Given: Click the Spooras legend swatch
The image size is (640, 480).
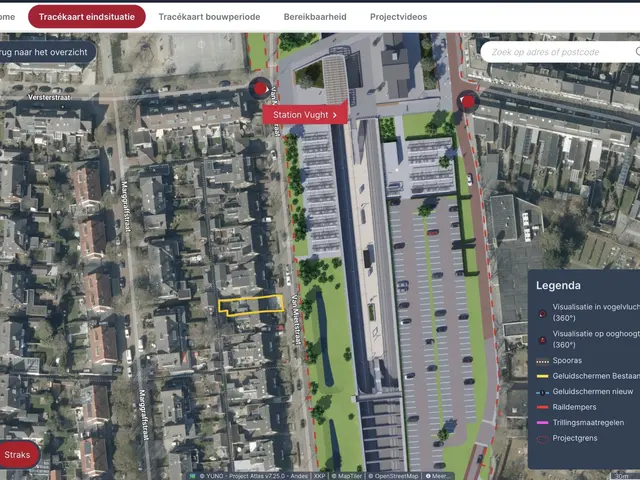Looking at the screenshot, I should click(x=542, y=361).
